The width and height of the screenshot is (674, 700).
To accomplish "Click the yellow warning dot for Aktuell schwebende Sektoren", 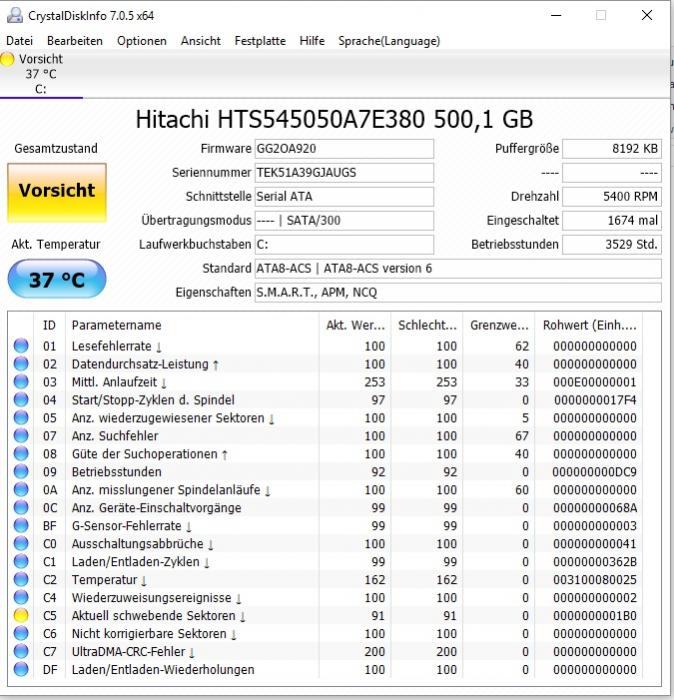I will (21, 616).
